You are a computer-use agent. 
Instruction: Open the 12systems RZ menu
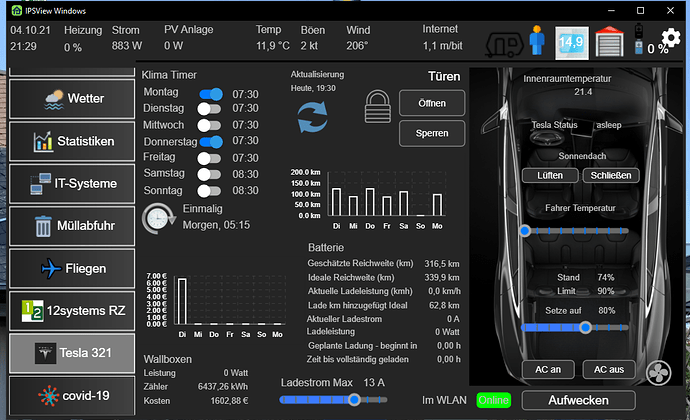click(72, 311)
